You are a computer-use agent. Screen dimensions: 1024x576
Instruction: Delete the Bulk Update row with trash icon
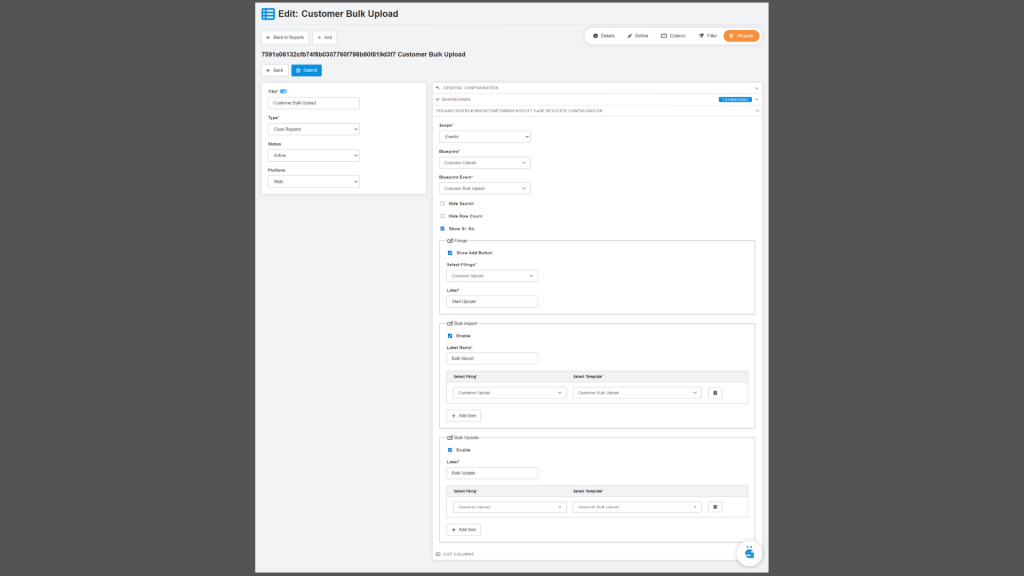tap(714, 507)
